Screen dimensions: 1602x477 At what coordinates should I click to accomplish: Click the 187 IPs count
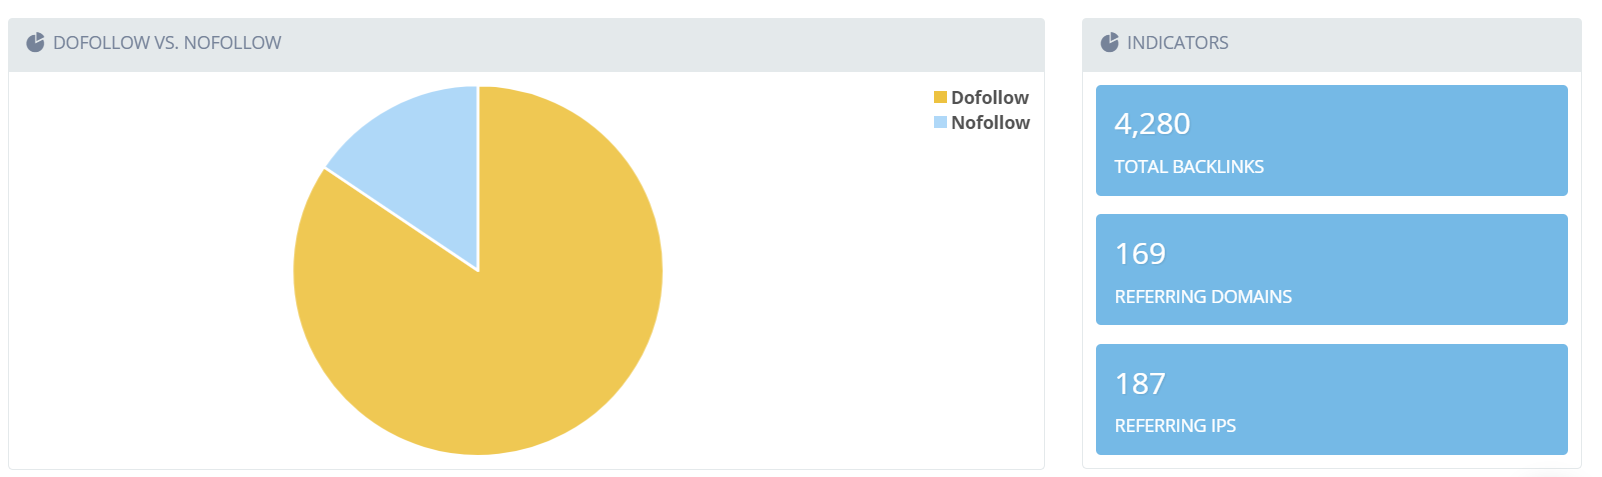tap(1140, 384)
